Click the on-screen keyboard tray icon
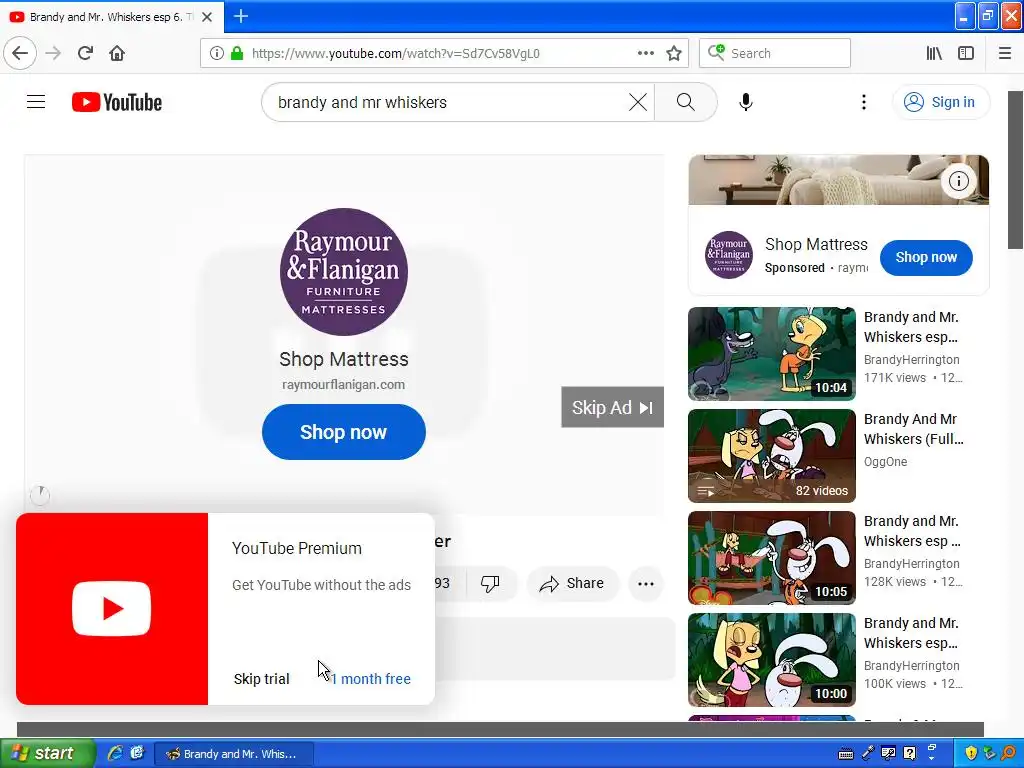Image resolution: width=1024 pixels, height=768 pixels. [846, 754]
